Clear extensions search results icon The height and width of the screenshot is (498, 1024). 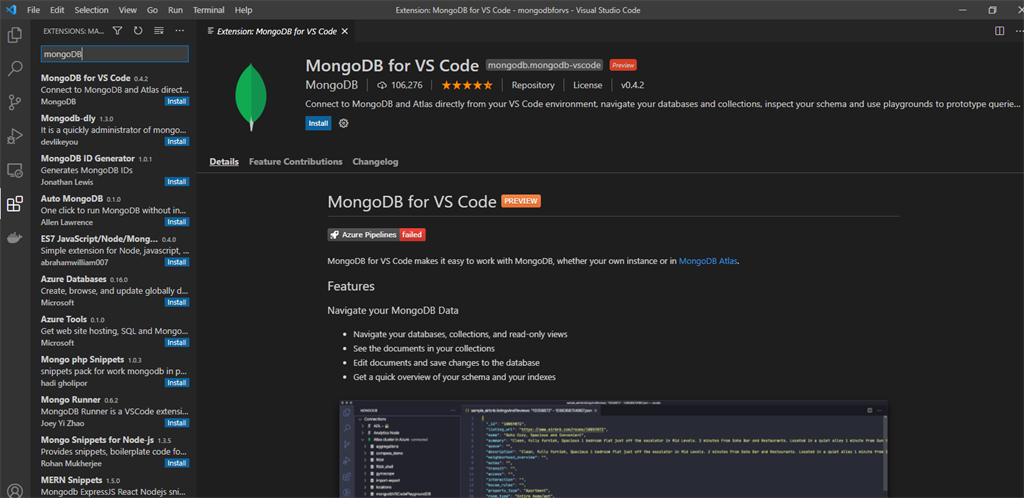click(x=159, y=31)
